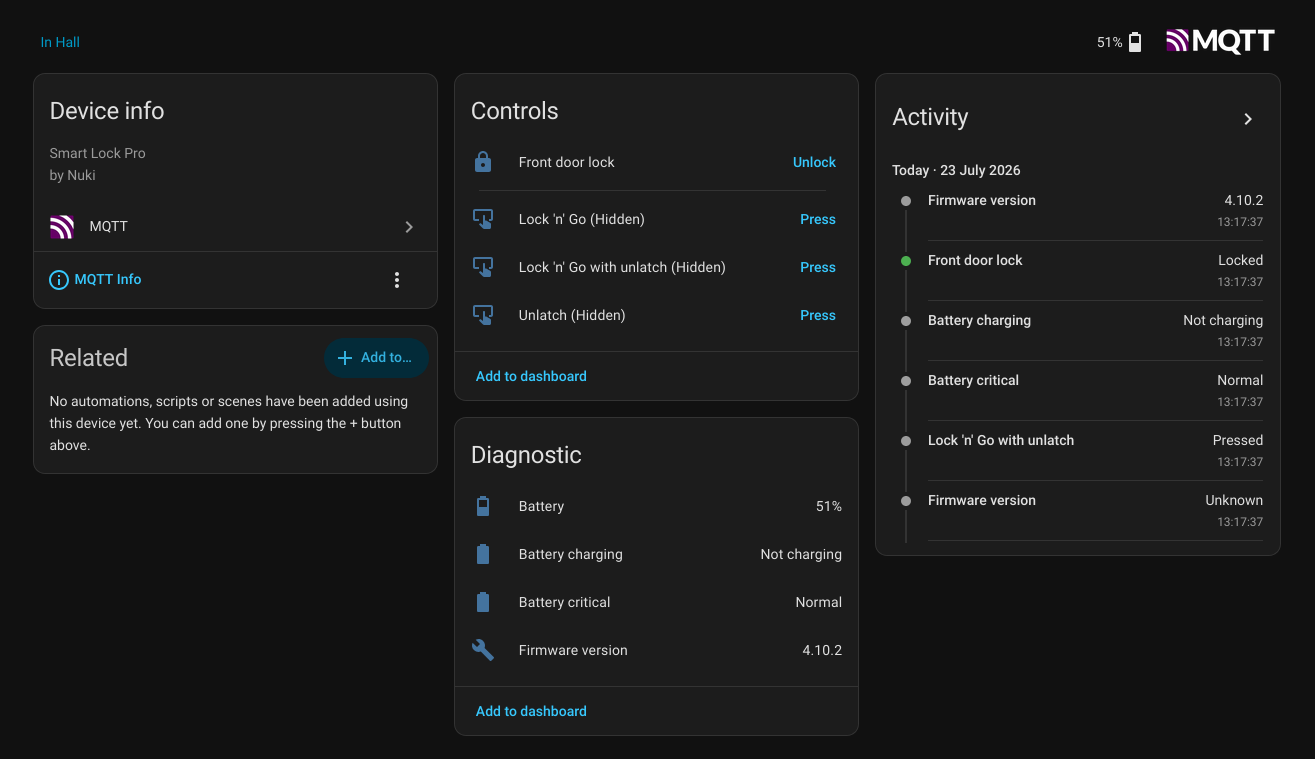Click the MQTT label in Device info
This screenshot has width=1315, height=759.
coord(109,227)
